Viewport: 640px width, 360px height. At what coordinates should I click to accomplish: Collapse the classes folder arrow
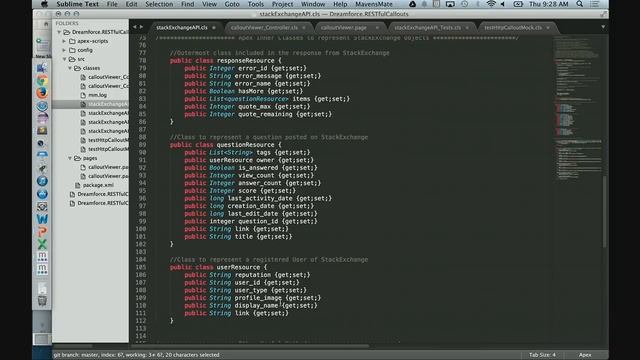pos(70,68)
